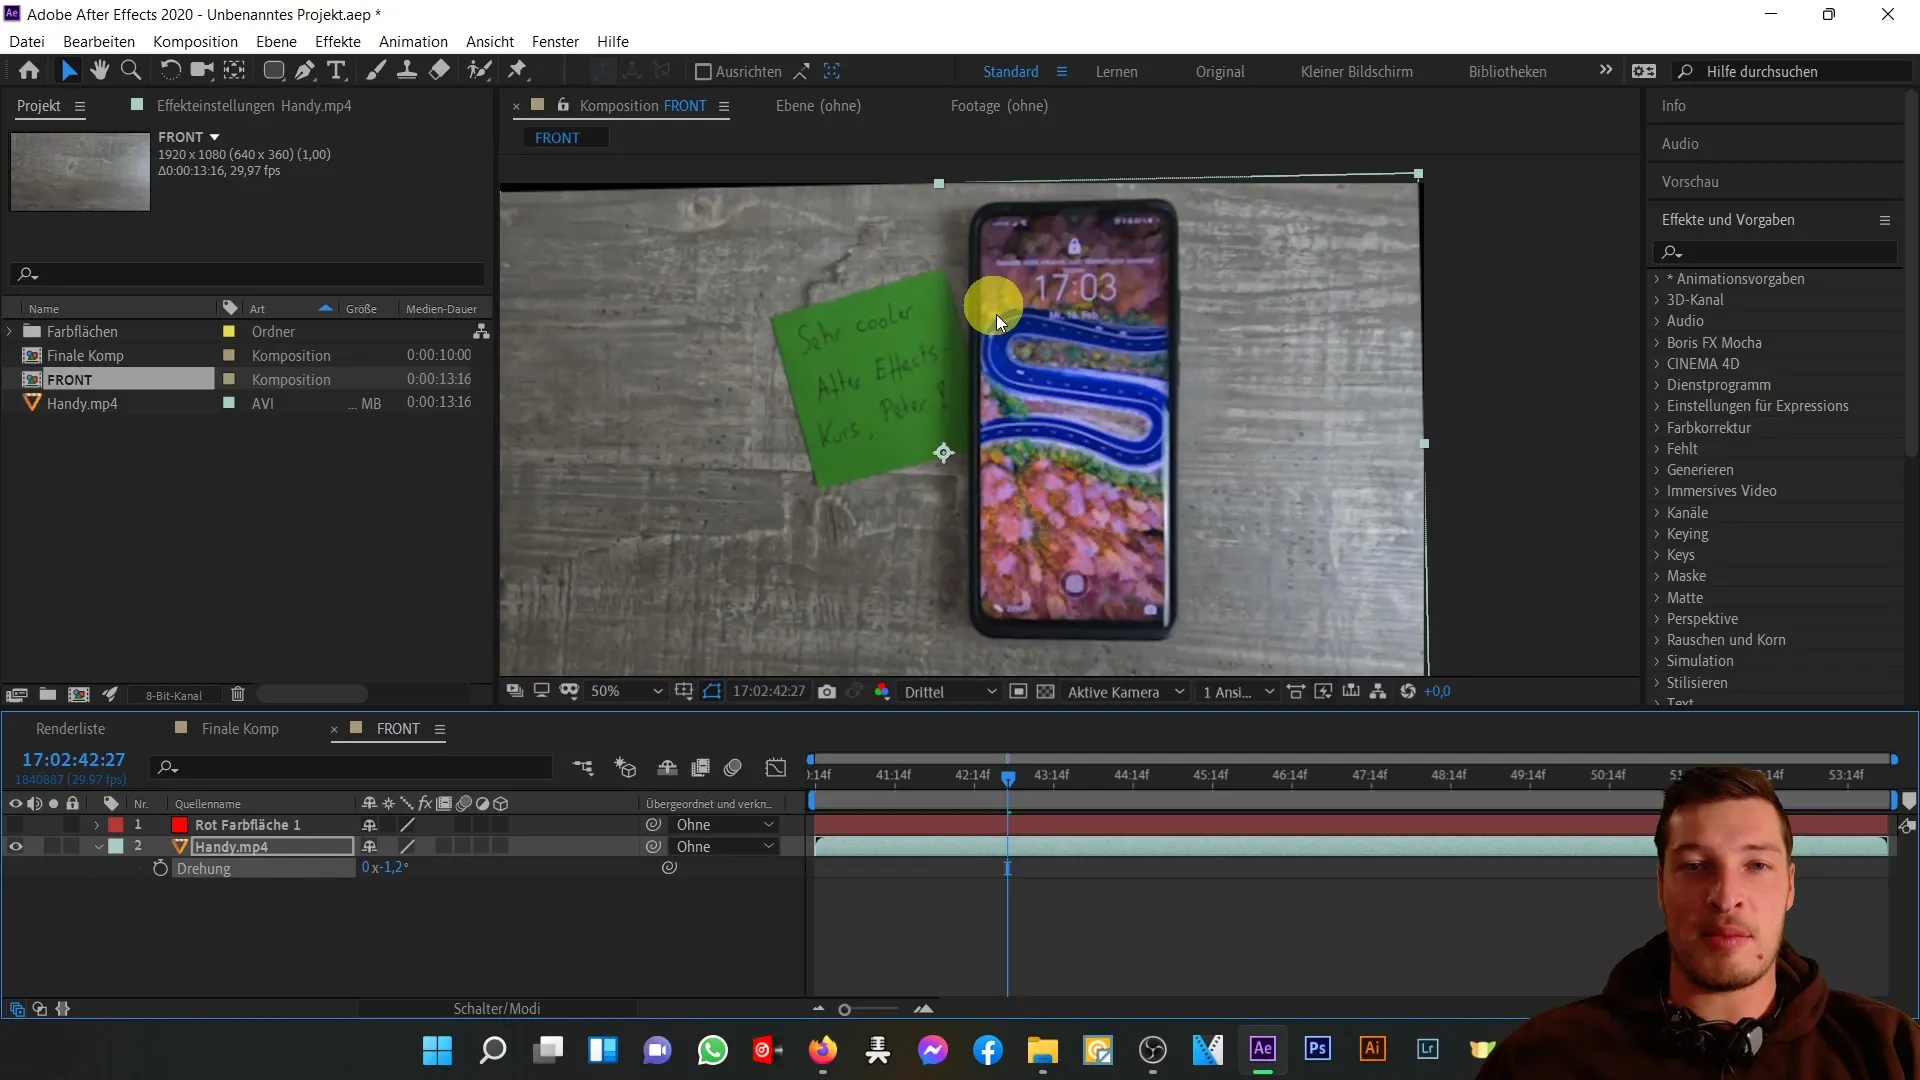The image size is (1920, 1080).
Task: Create new composition icon in Project panel
Action: tap(79, 695)
